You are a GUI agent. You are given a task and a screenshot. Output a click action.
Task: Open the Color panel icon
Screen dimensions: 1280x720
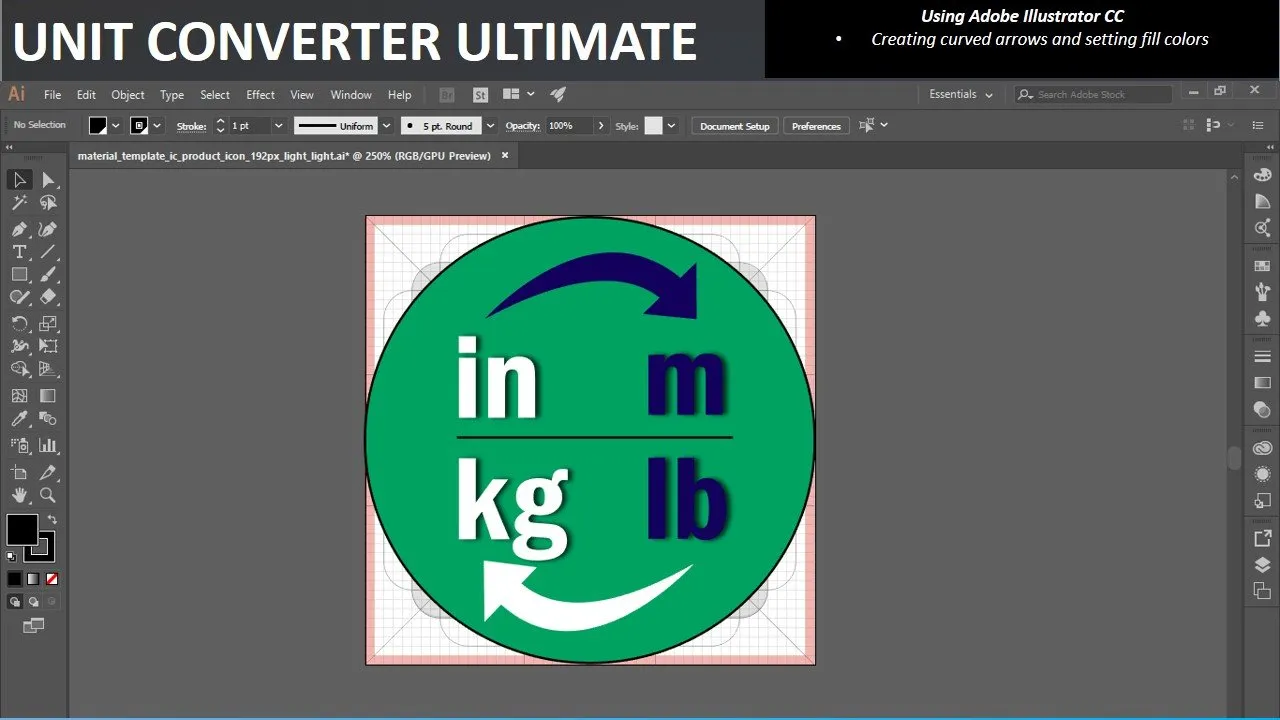1262,174
